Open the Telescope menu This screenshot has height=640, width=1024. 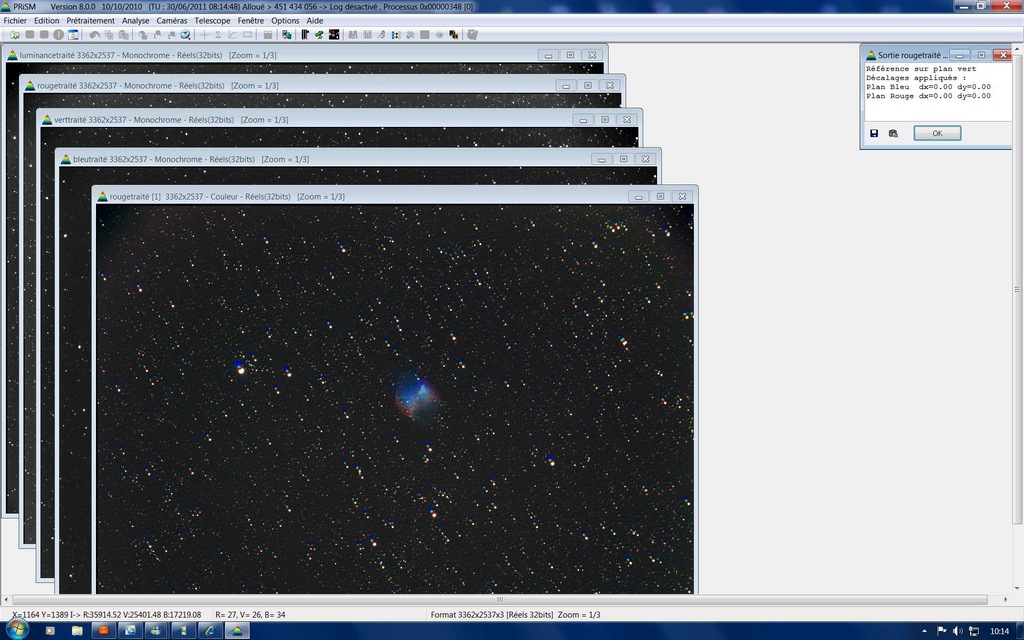(x=212, y=20)
